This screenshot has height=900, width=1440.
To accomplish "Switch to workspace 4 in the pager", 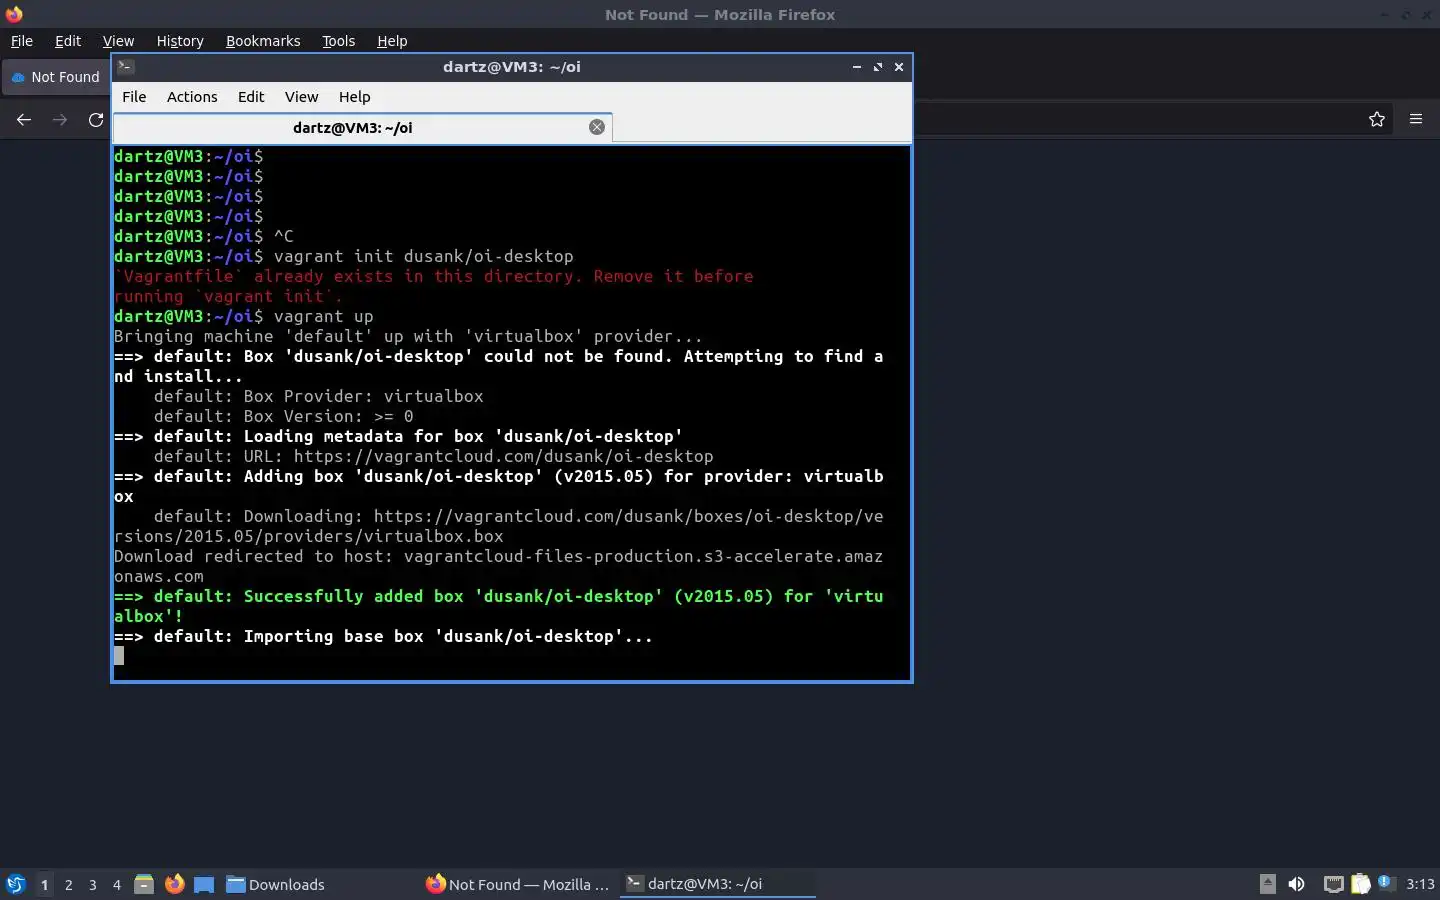I will [116, 884].
